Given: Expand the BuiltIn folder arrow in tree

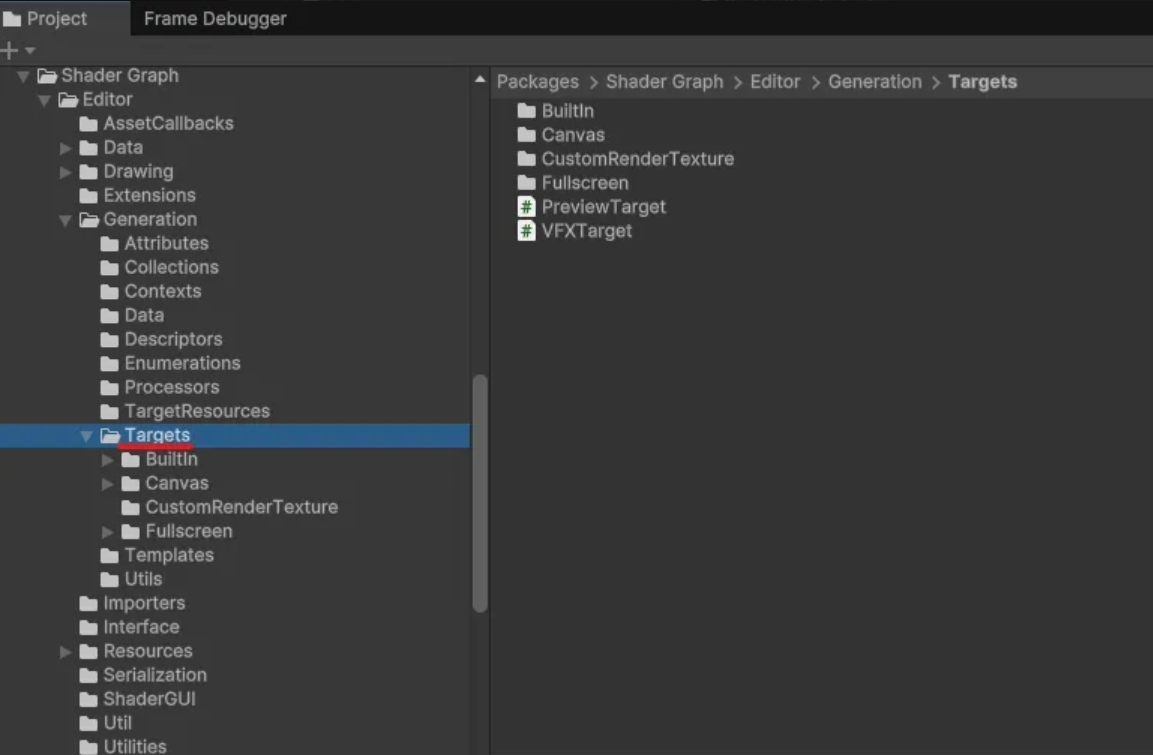Looking at the screenshot, I should [107, 460].
